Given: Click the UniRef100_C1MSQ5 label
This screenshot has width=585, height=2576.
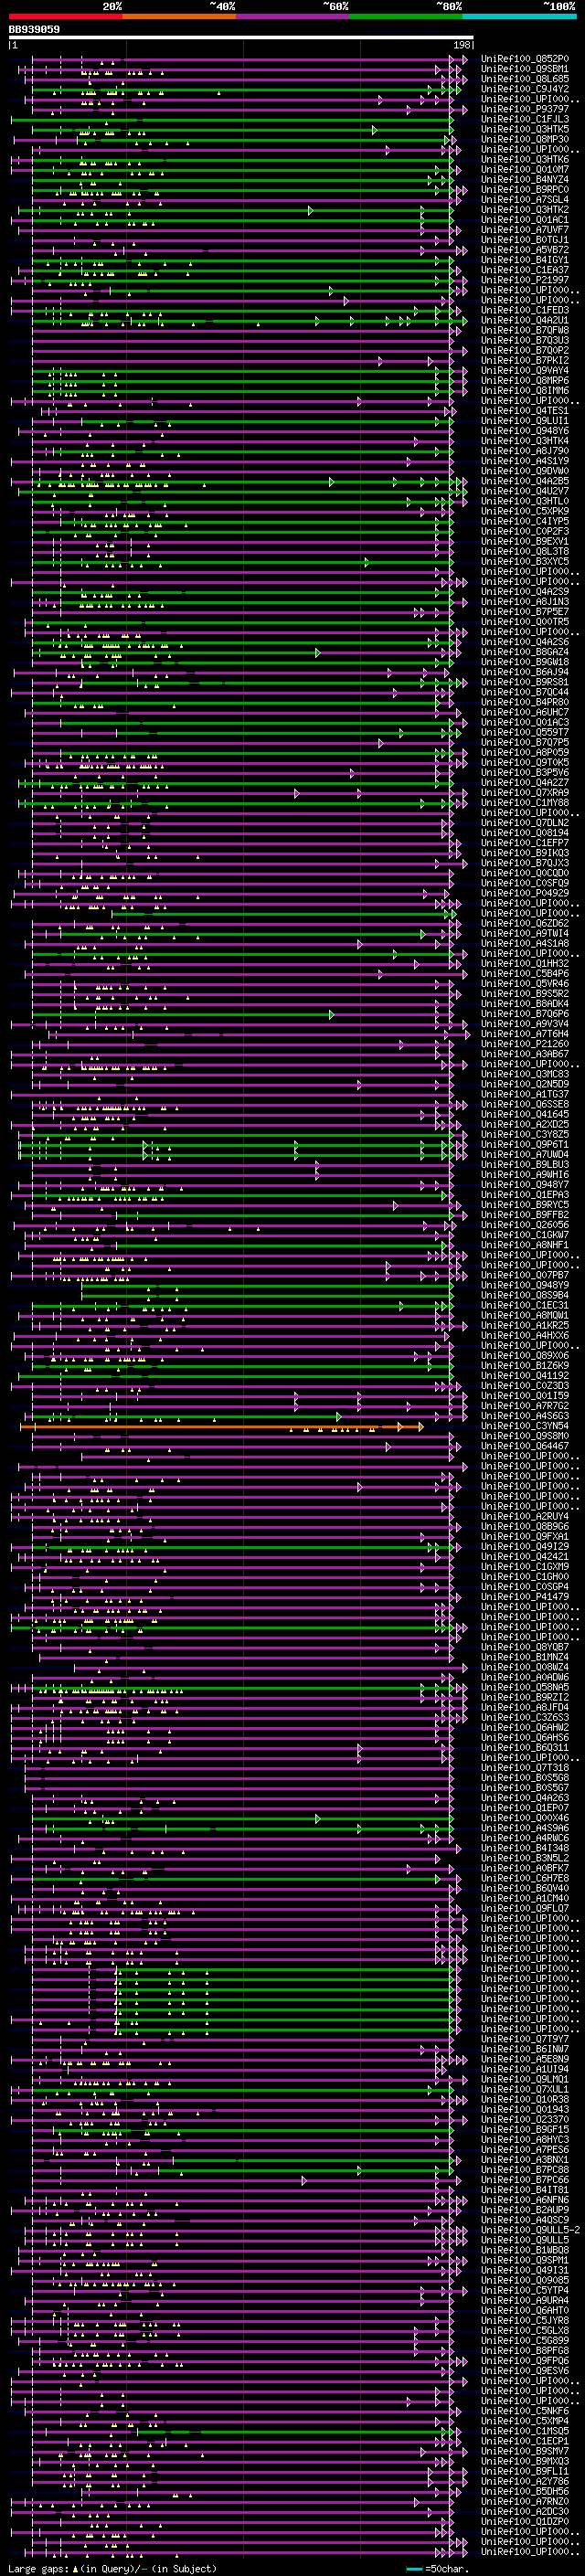Looking at the screenshot, I should (x=525, y=2431).
